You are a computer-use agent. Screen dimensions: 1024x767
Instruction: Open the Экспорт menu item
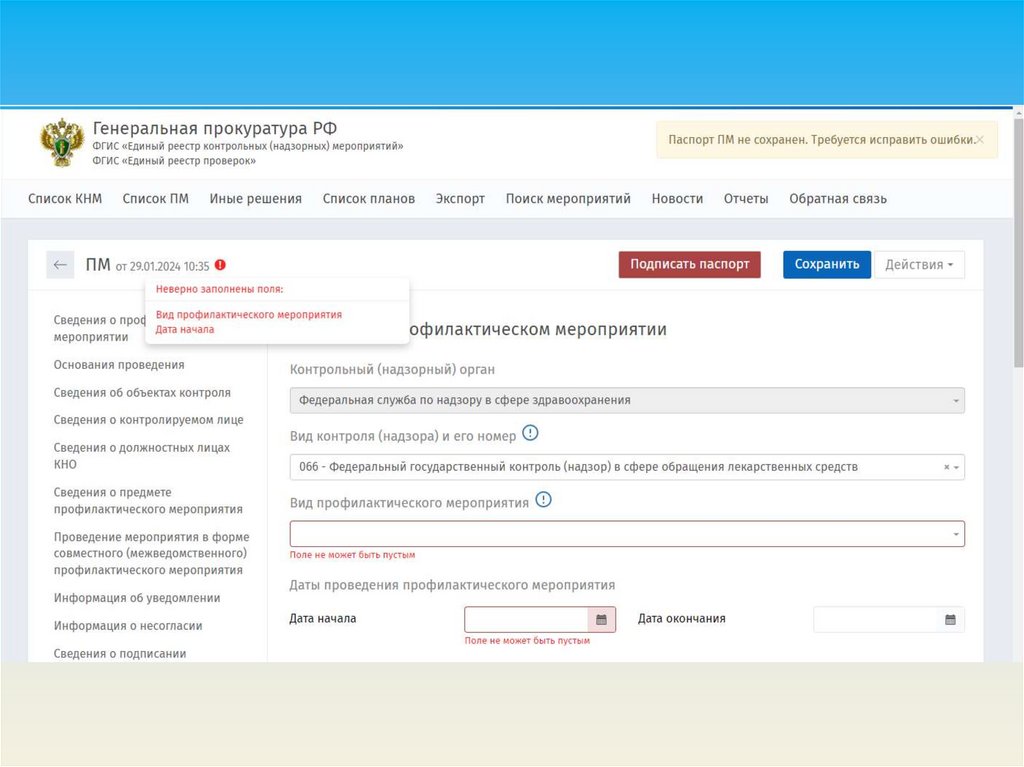(460, 199)
